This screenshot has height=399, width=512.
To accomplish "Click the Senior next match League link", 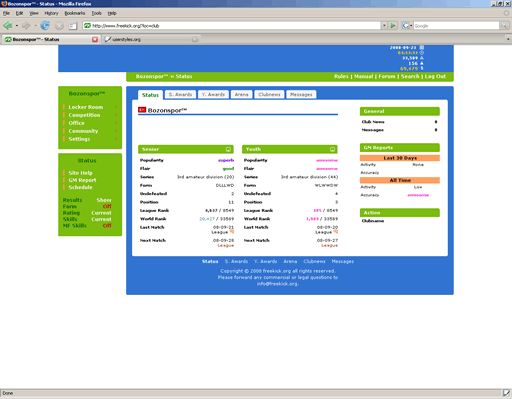I will click(226, 245).
